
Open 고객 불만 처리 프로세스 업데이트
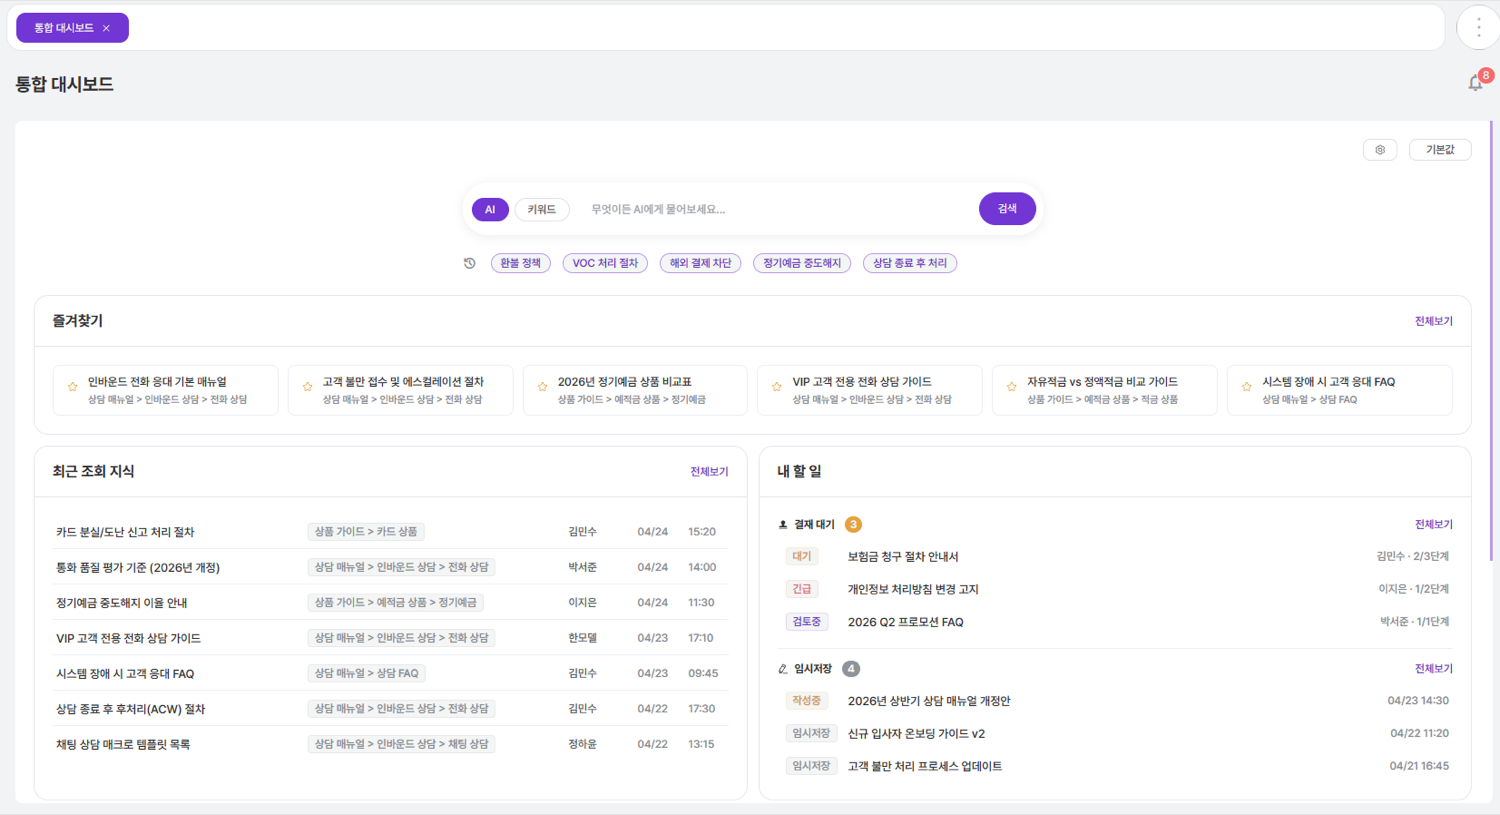(x=1117, y=766)
